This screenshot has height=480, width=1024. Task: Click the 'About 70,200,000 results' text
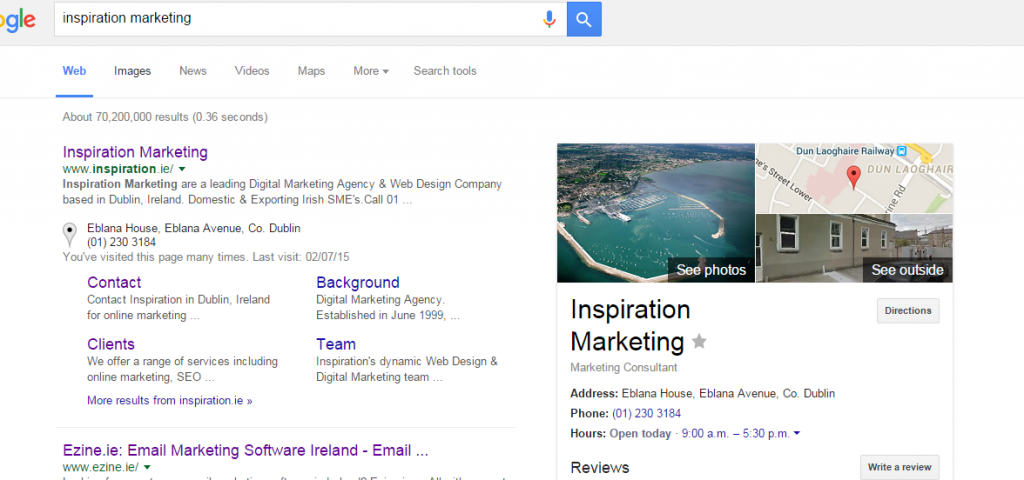(x=125, y=118)
